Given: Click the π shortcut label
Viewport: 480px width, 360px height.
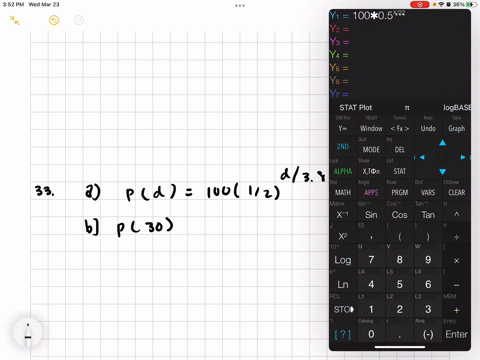Looking at the screenshot, I should pyautogui.click(x=407, y=108).
